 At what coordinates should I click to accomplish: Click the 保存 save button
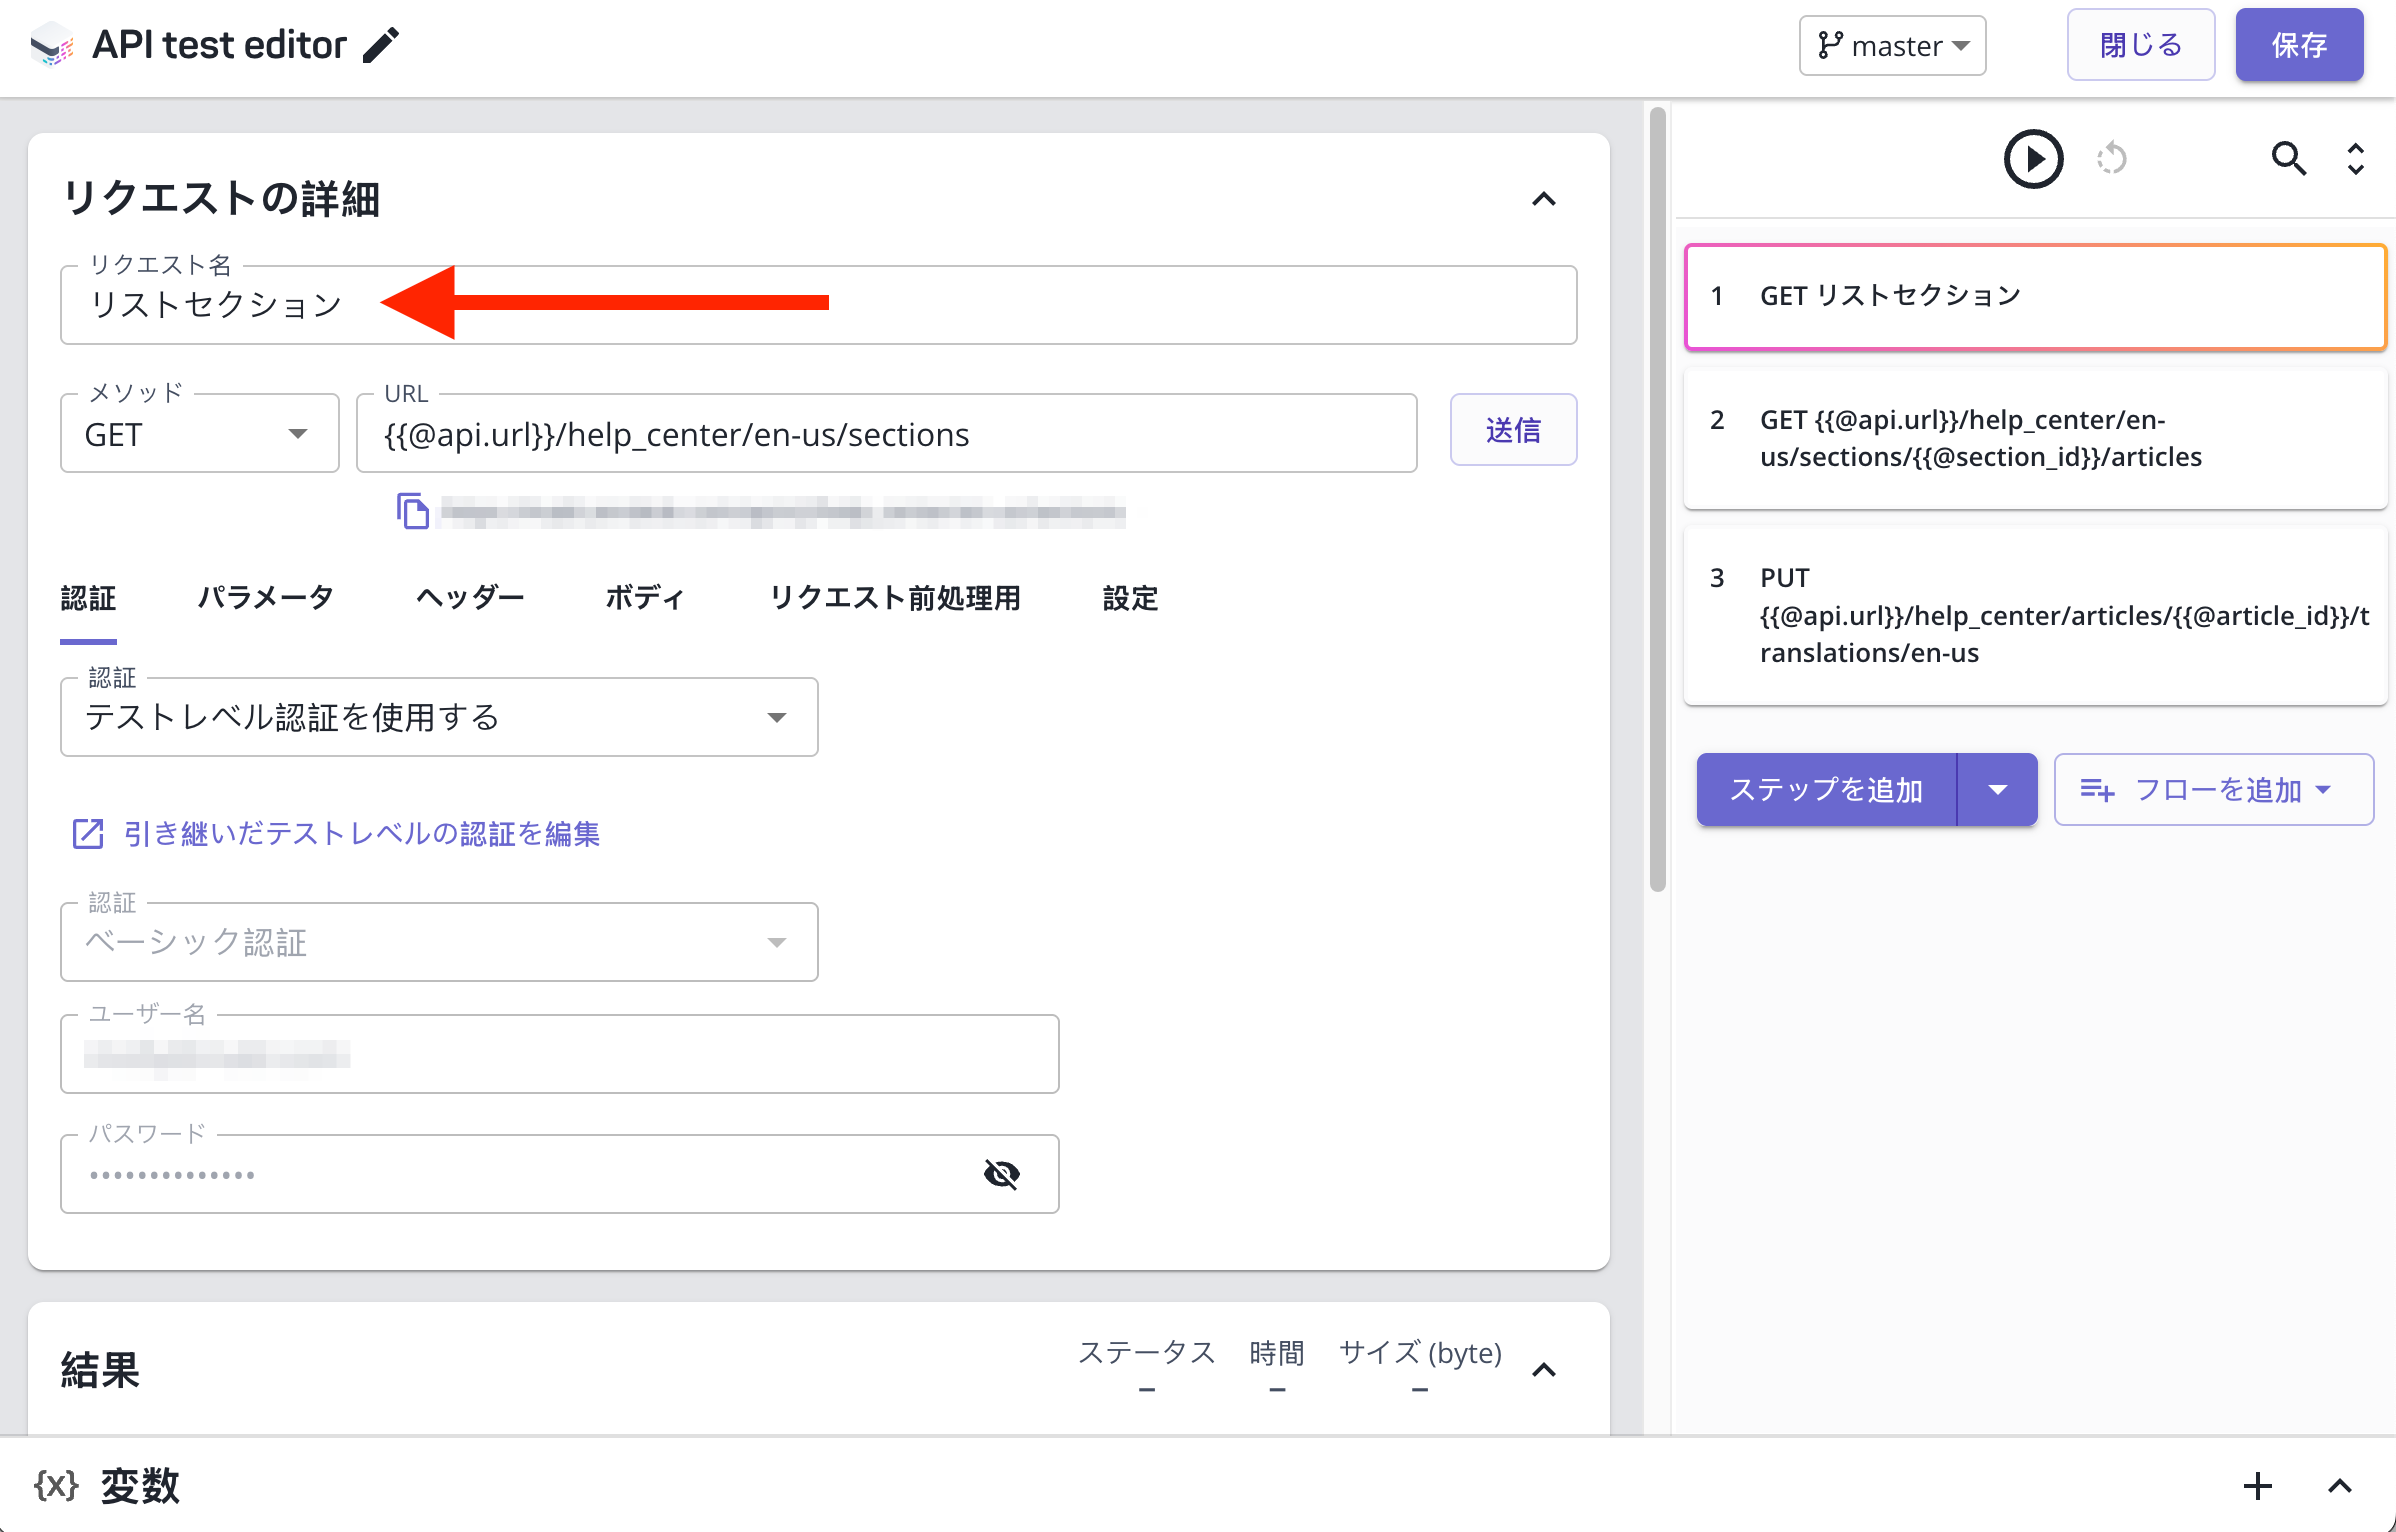click(2299, 46)
